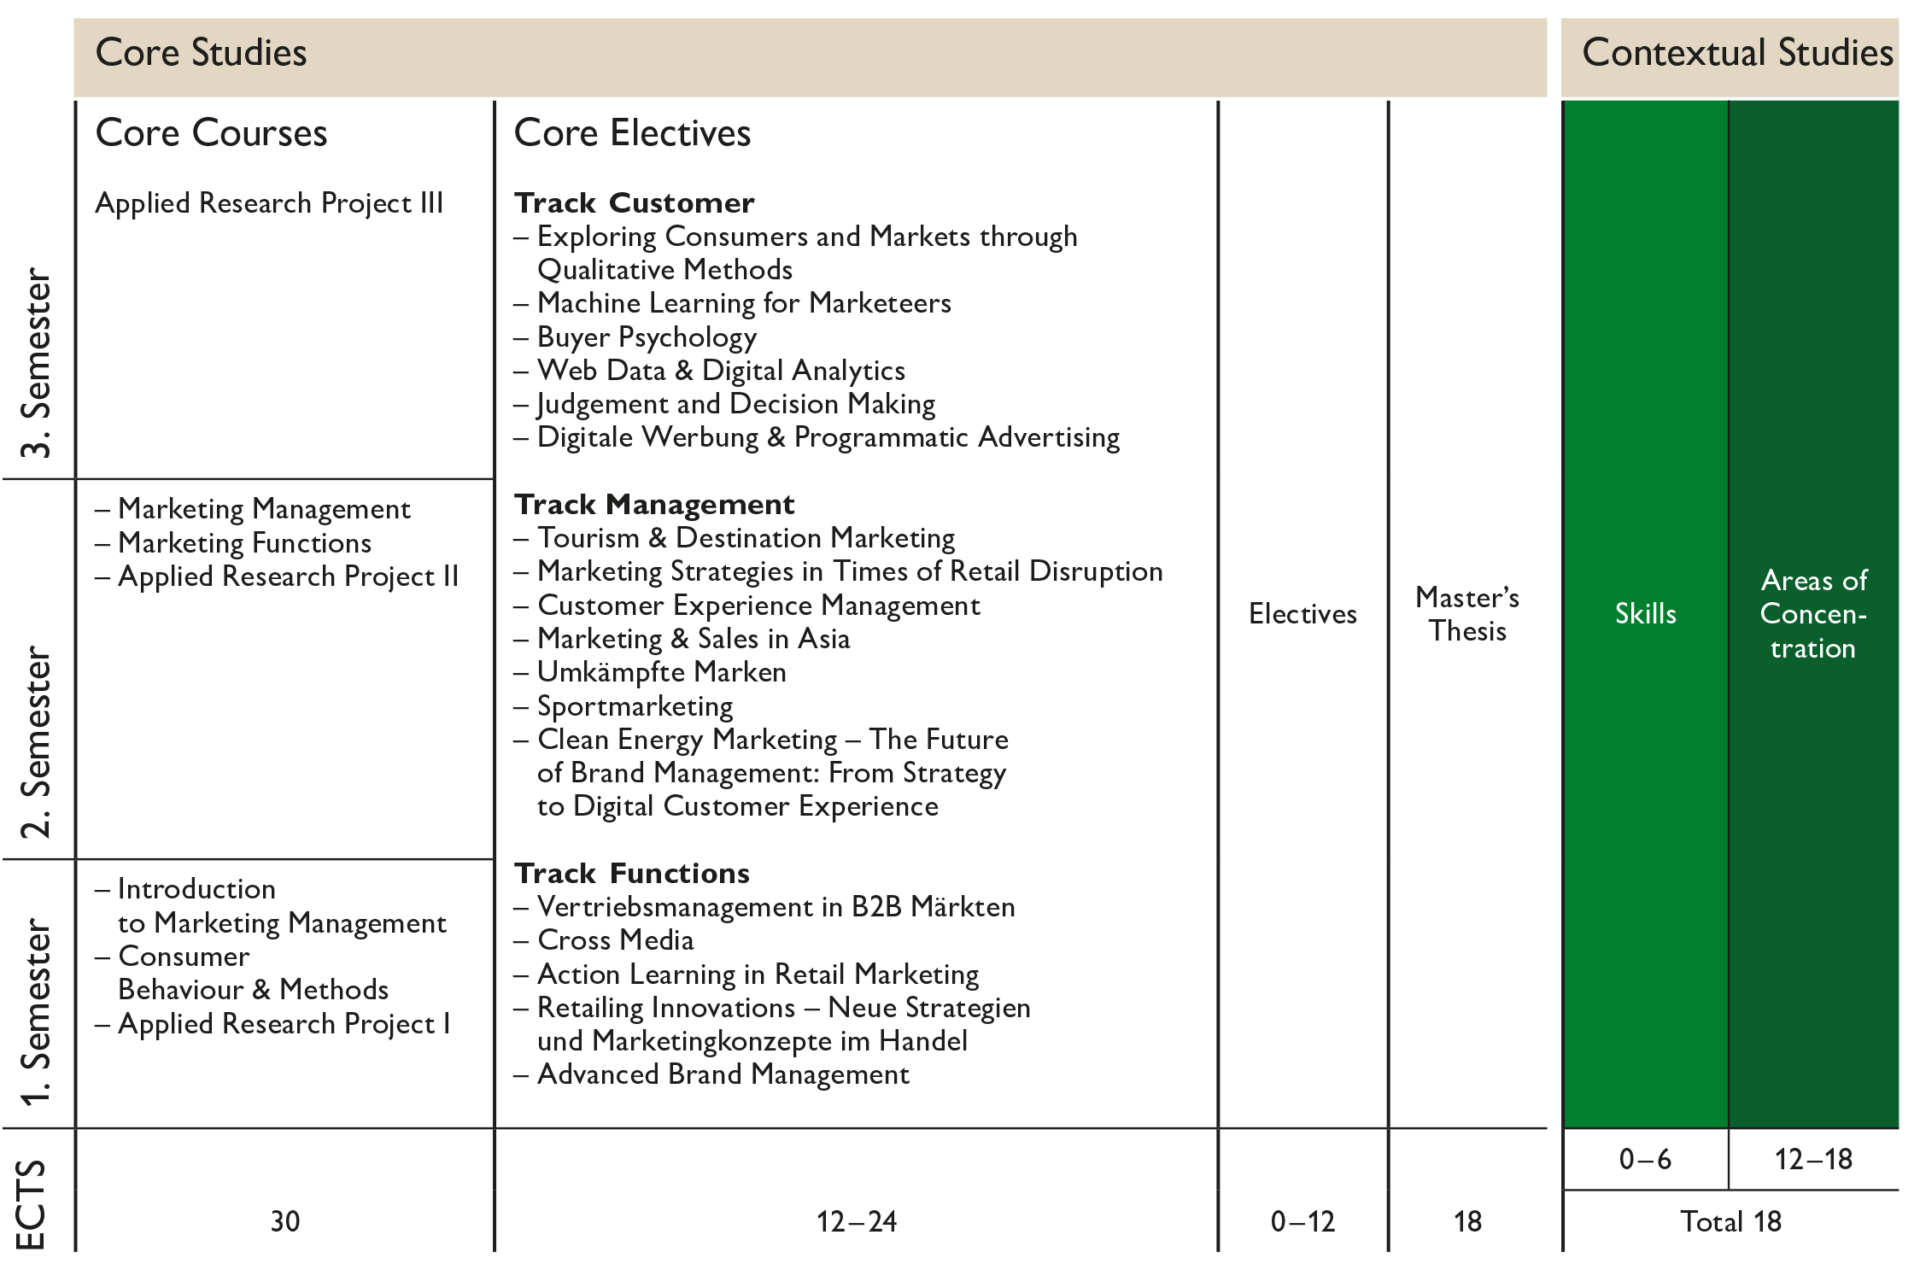Image resolution: width=1918 pixels, height=1264 pixels.
Task: Click the Track Functions heading
Action: coord(632,873)
